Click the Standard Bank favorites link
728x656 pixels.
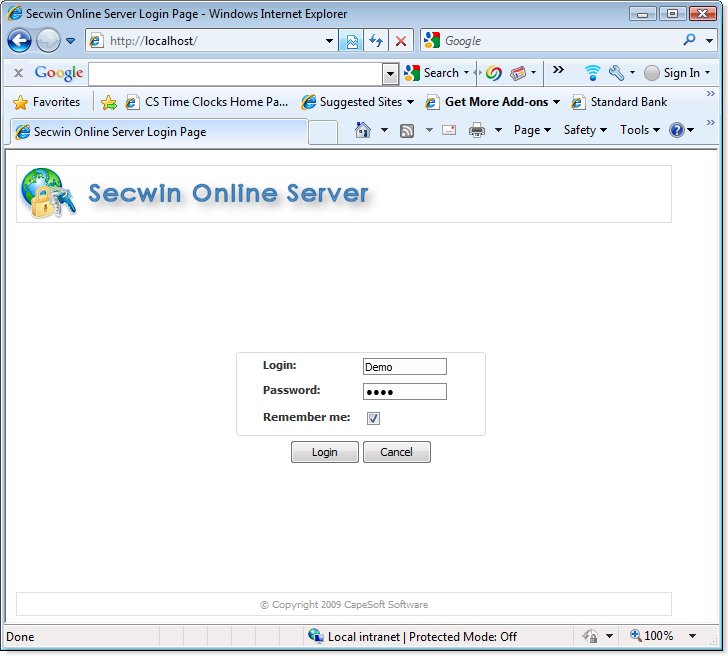(x=619, y=102)
